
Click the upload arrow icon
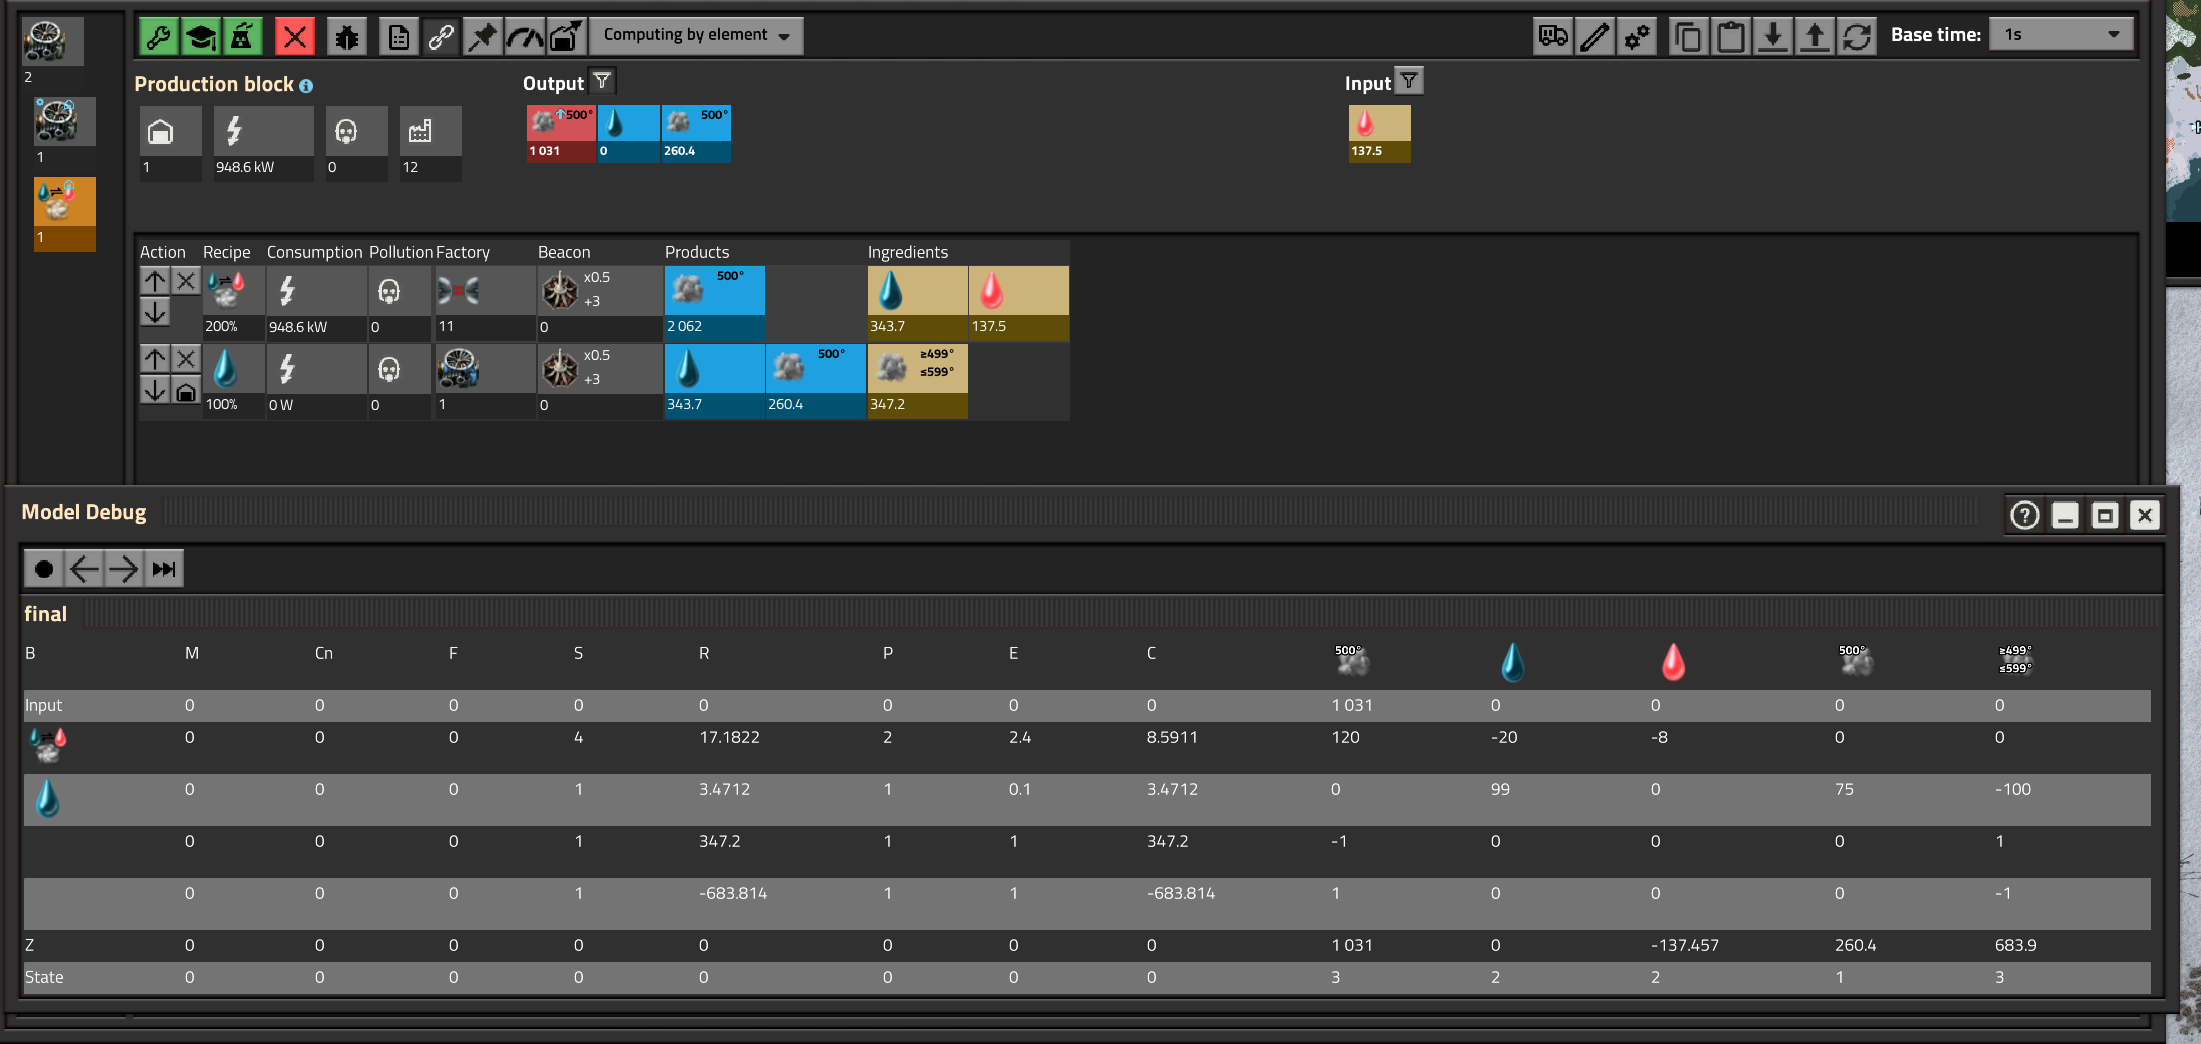tap(1815, 37)
